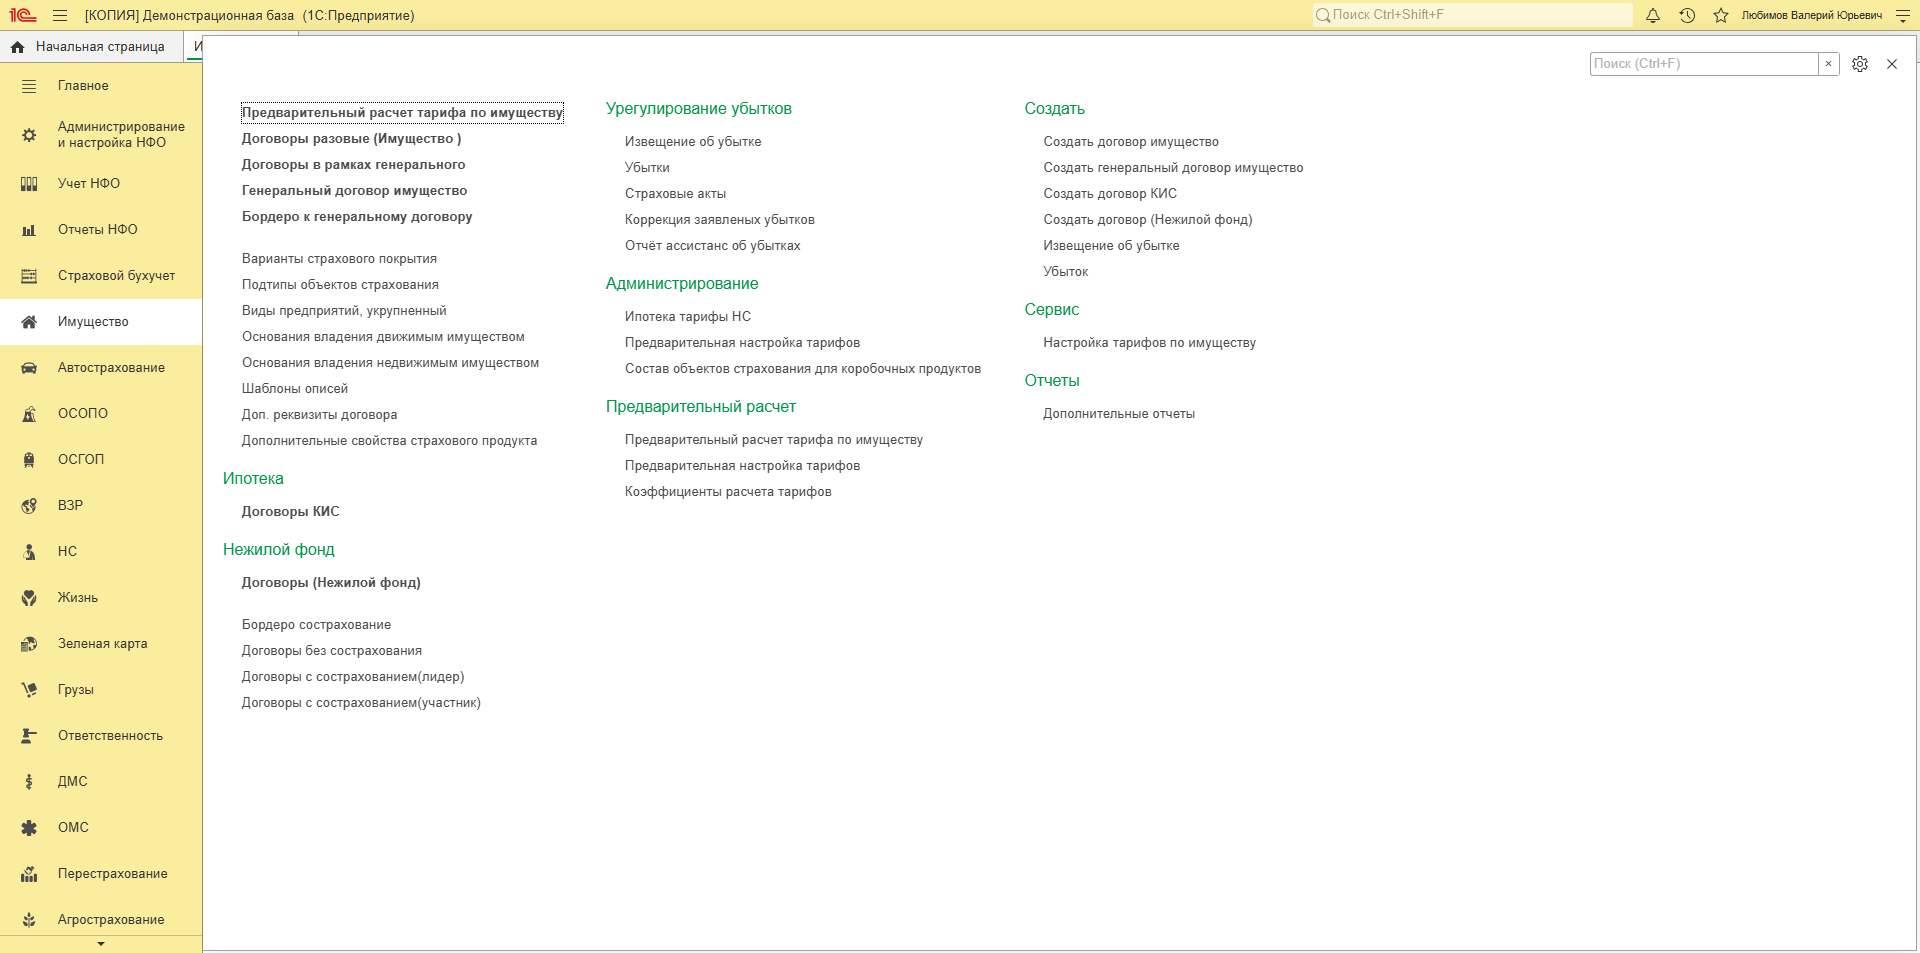Select the Автострахование car icon

coord(29,368)
